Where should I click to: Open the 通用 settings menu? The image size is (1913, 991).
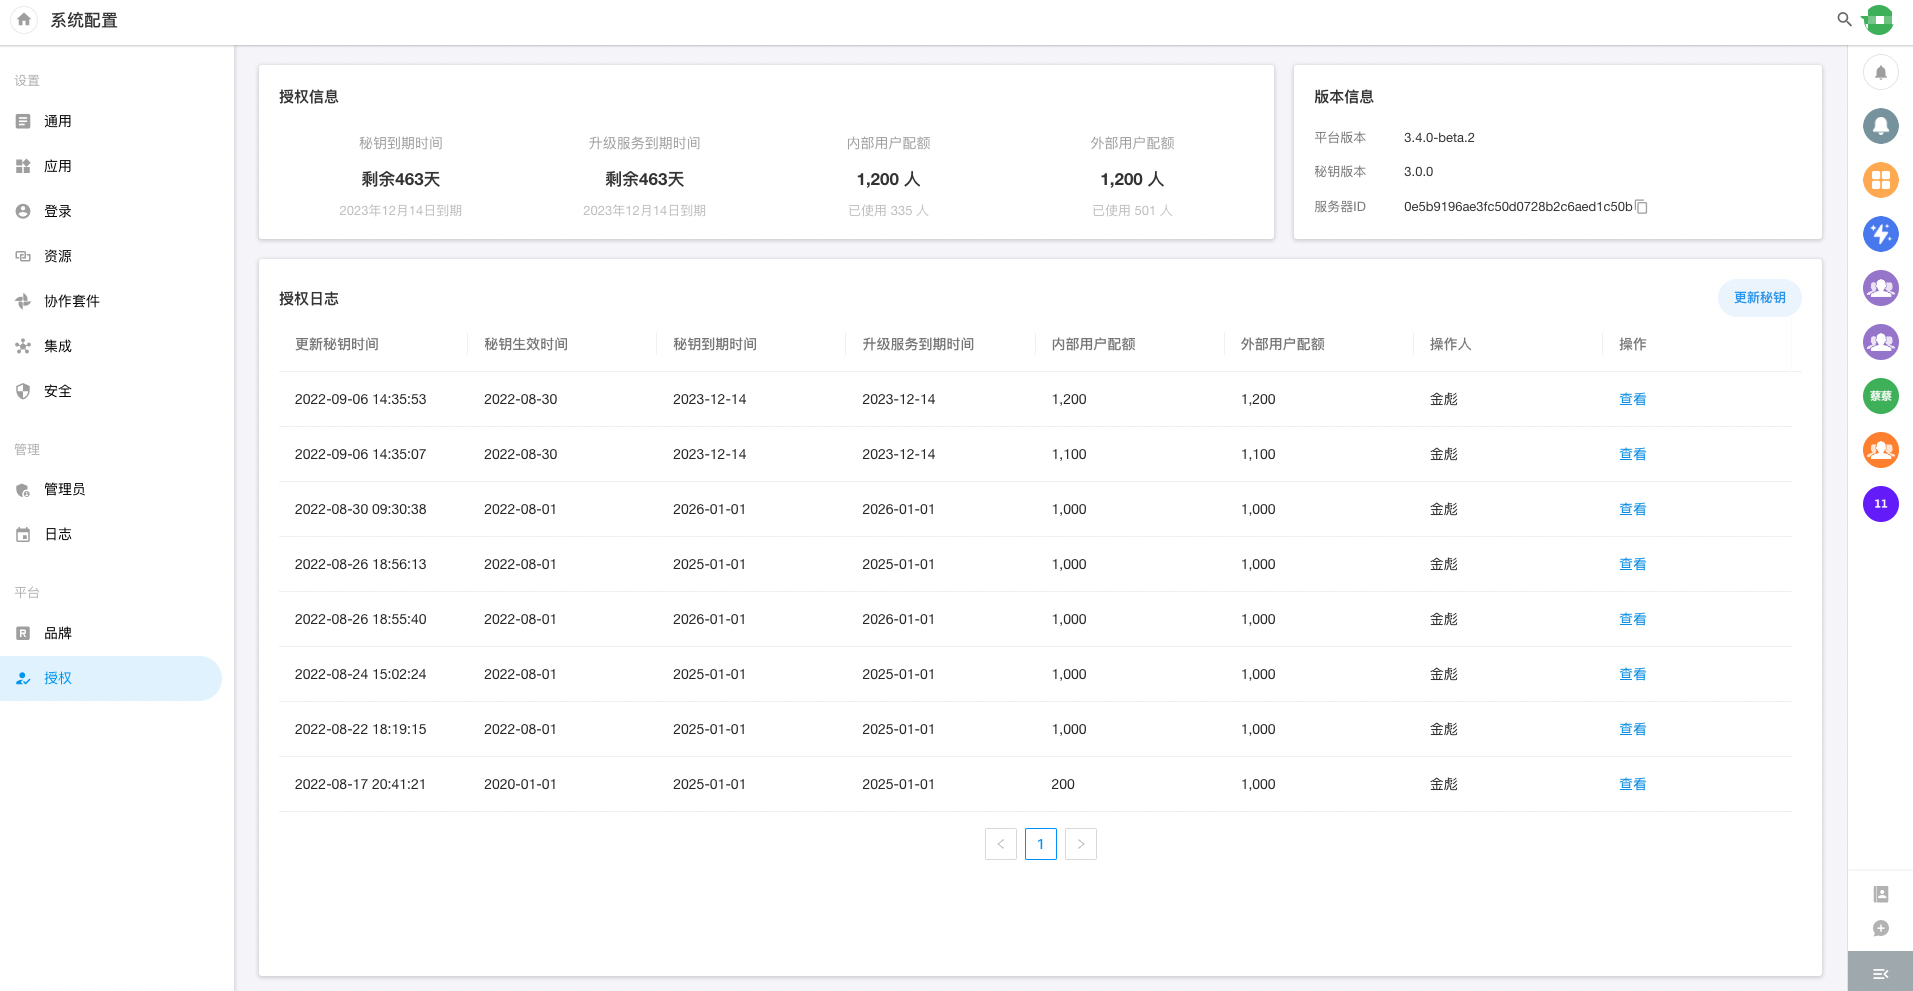(58, 121)
